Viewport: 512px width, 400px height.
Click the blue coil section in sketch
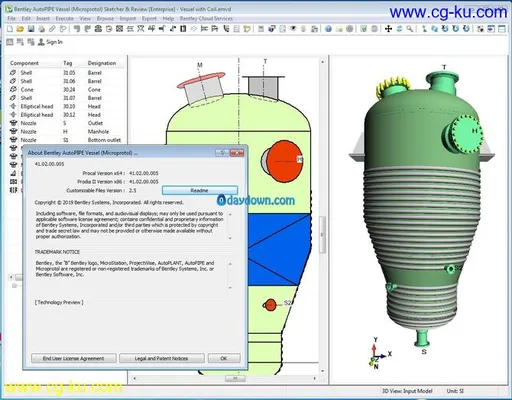[279, 250]
